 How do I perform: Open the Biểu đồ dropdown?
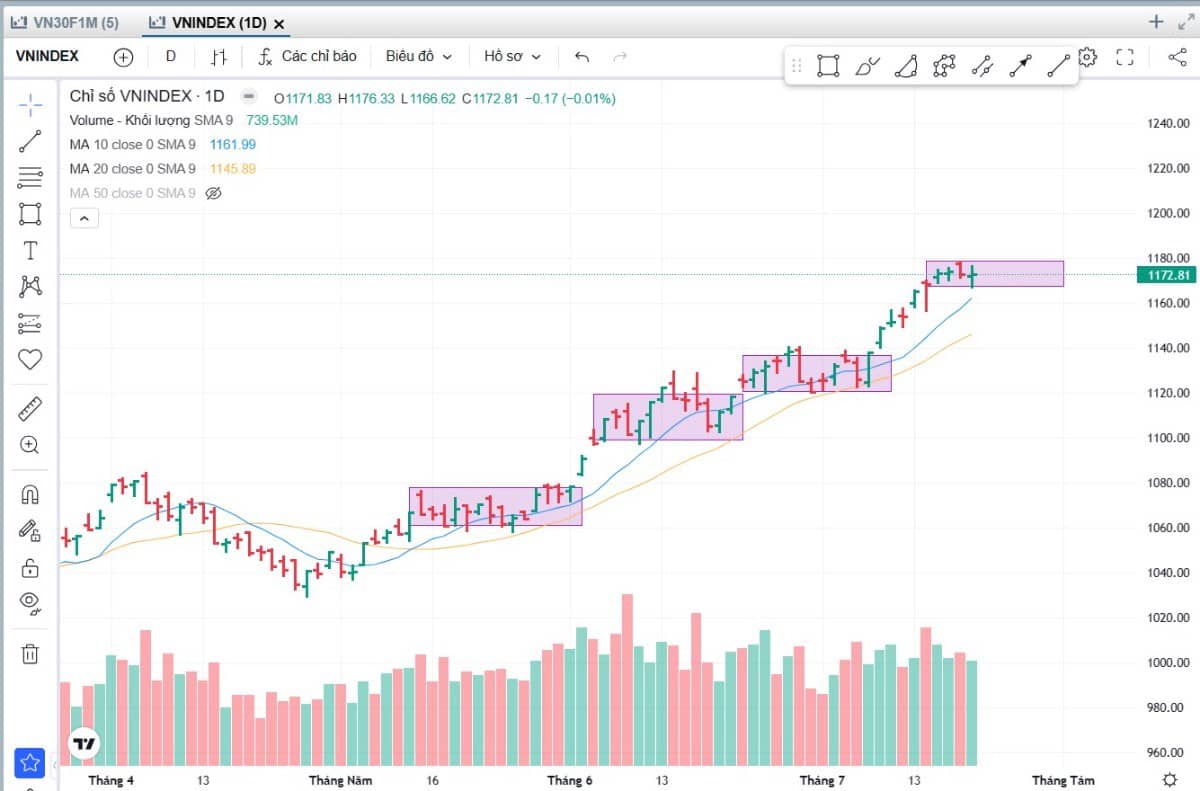[419, 57]
